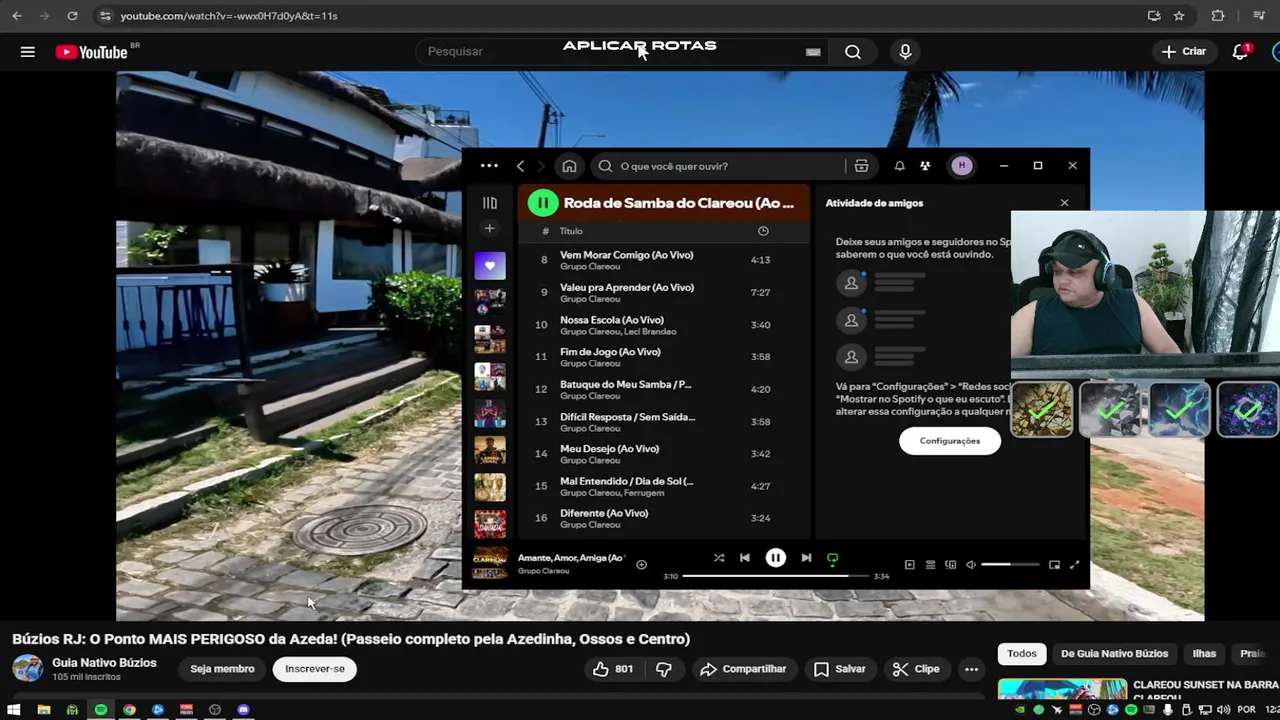Open Spotify Browse icon beside search box
1280x720 pixels.
[861, 166]
